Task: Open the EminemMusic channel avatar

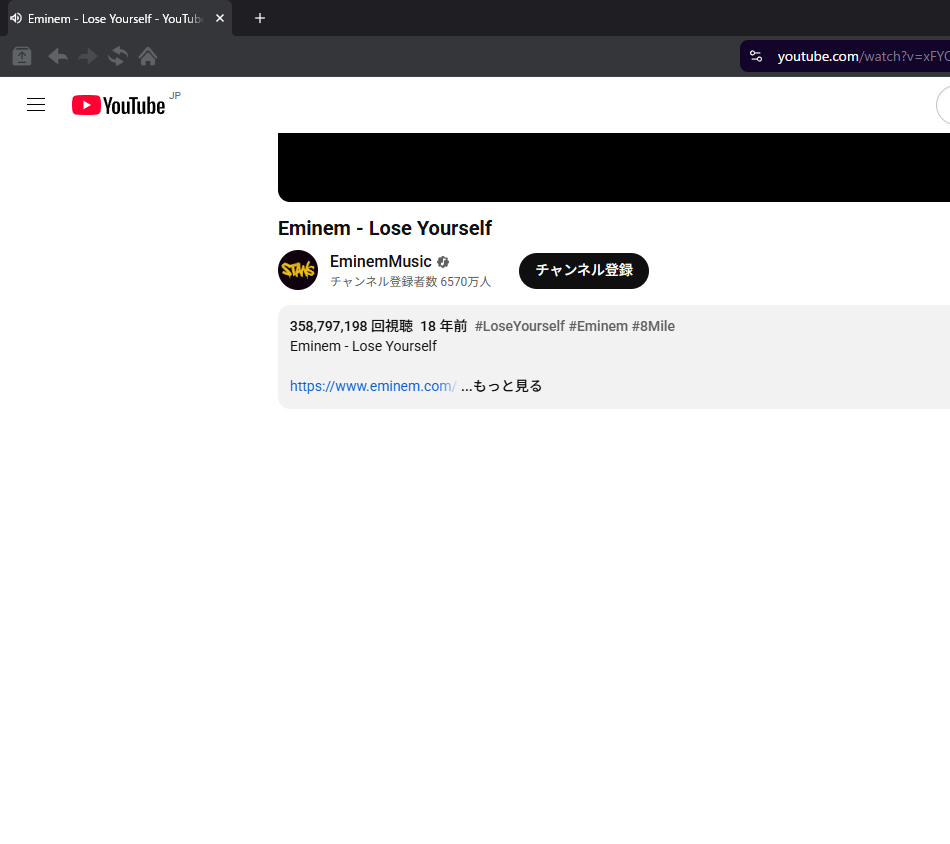Action: point(297,270)
